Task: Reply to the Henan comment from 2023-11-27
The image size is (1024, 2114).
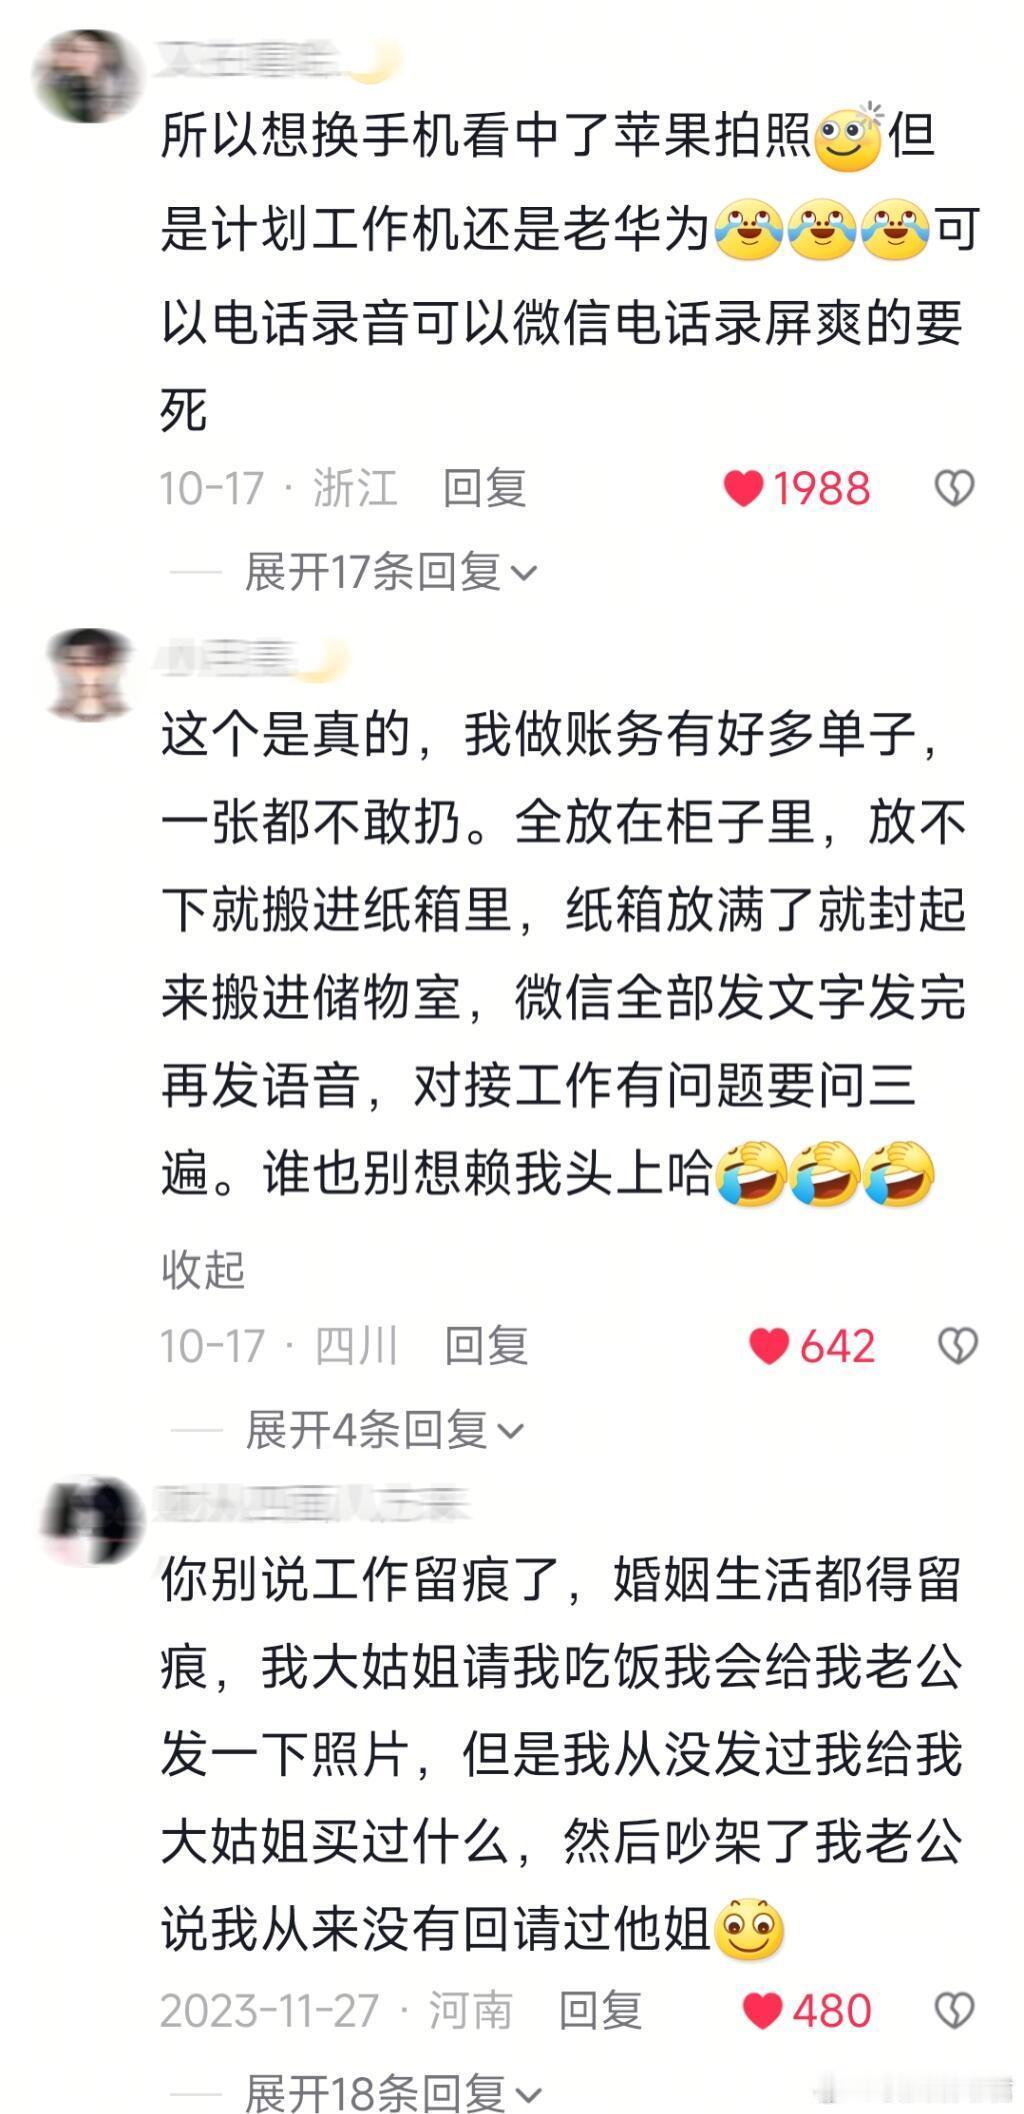Action: pos(600,2010)
